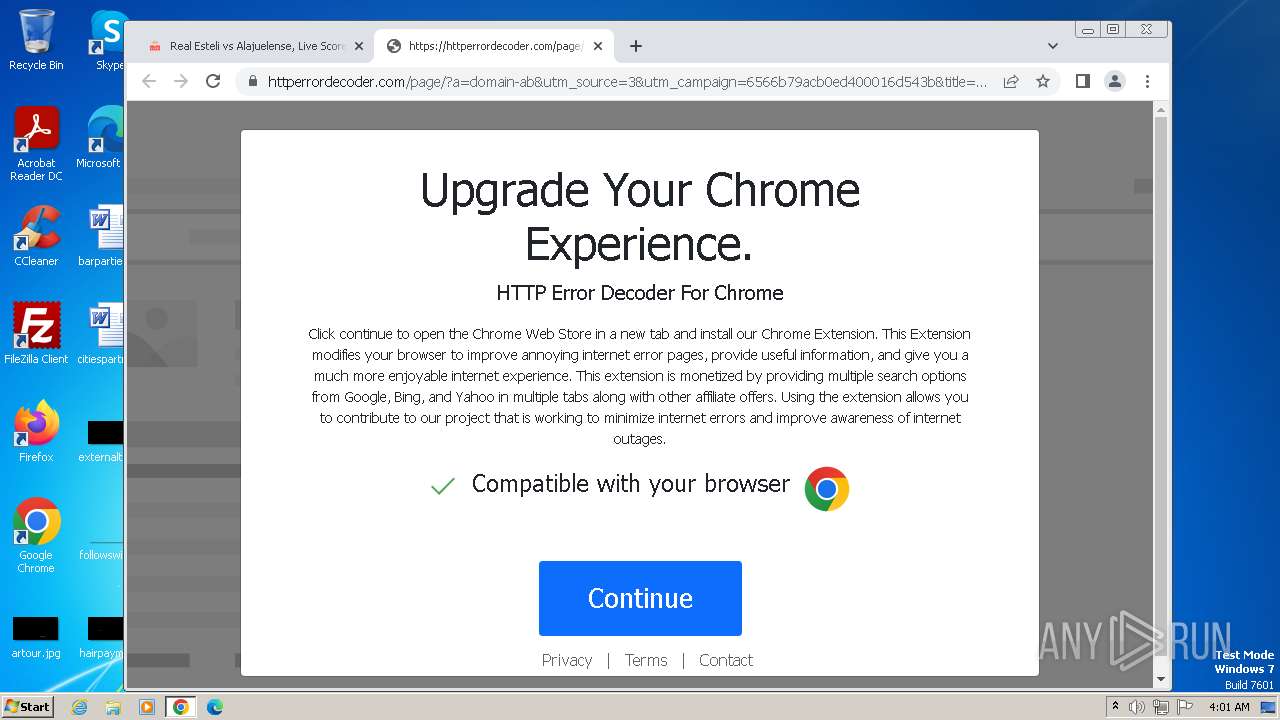Click the Chrome logo in dialog
The height and width of the screenshot is (720, 1280).
(827, 489)
